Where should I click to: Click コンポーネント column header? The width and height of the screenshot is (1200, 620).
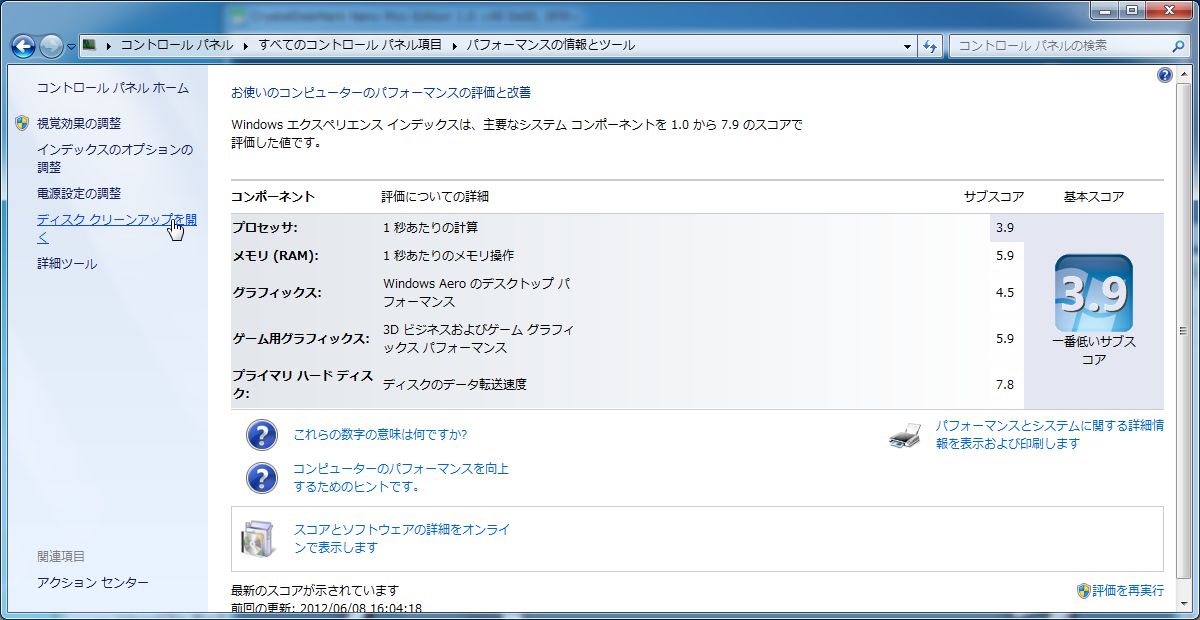pyautogui.click(x=273, y=197)
